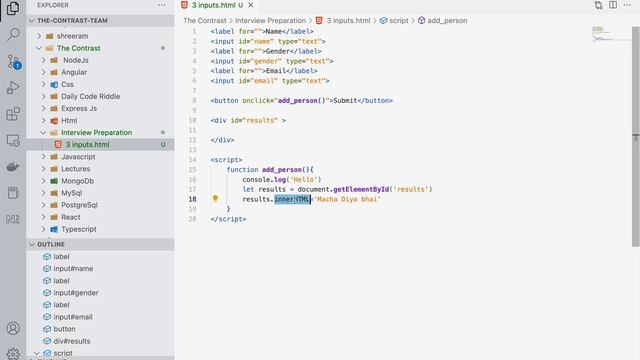The height and width of the screenshot is (360, 640).
Task: Close the 3 inputs.html tab
Action: click(251, 5)
